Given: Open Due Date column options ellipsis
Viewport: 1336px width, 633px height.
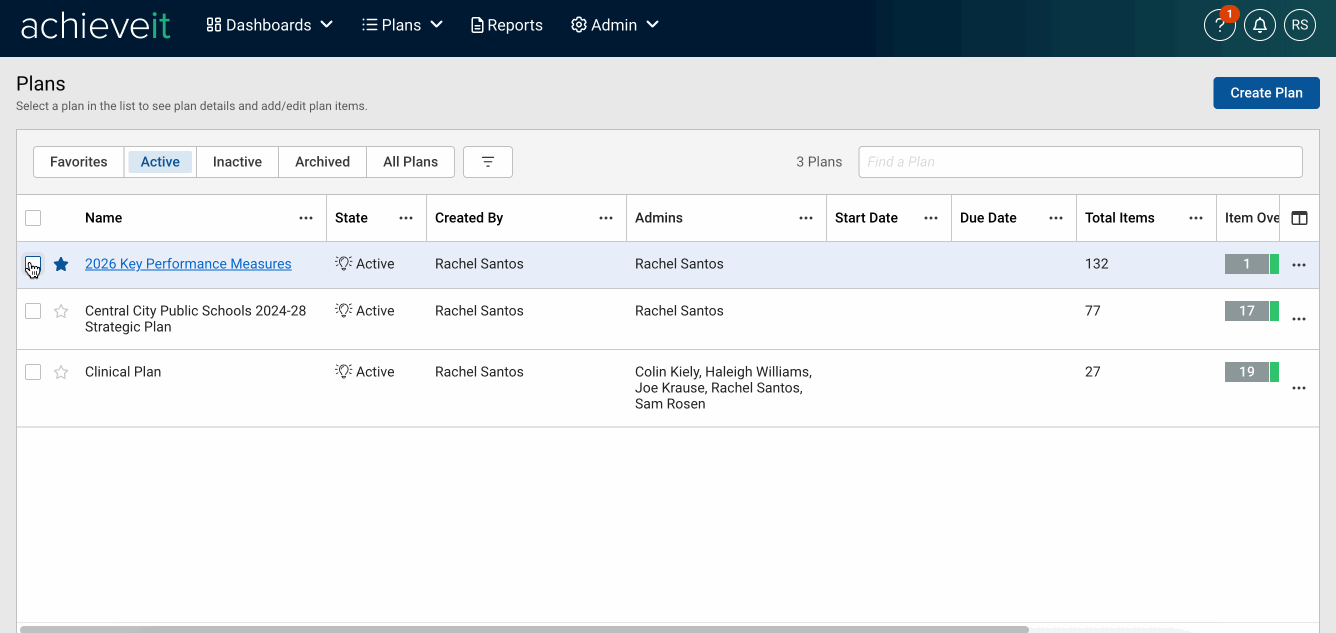Looking at the screenshot, I should [x=1056, y=218].
